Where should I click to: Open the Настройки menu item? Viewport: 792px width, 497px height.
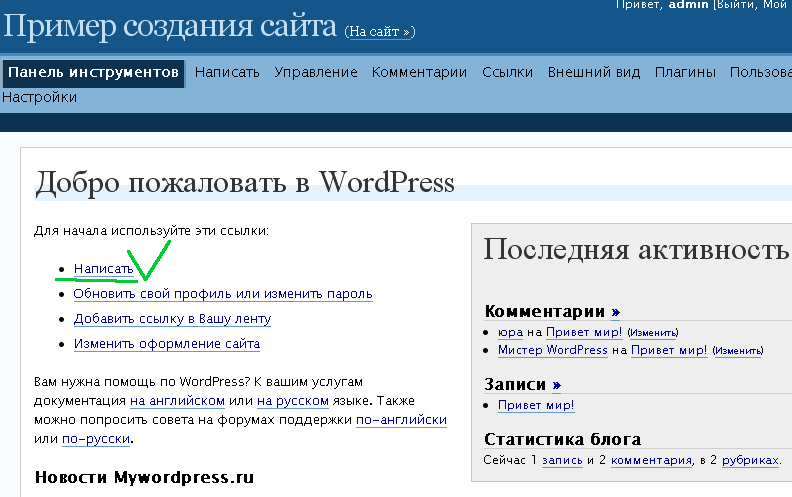[x=39, y=97]
